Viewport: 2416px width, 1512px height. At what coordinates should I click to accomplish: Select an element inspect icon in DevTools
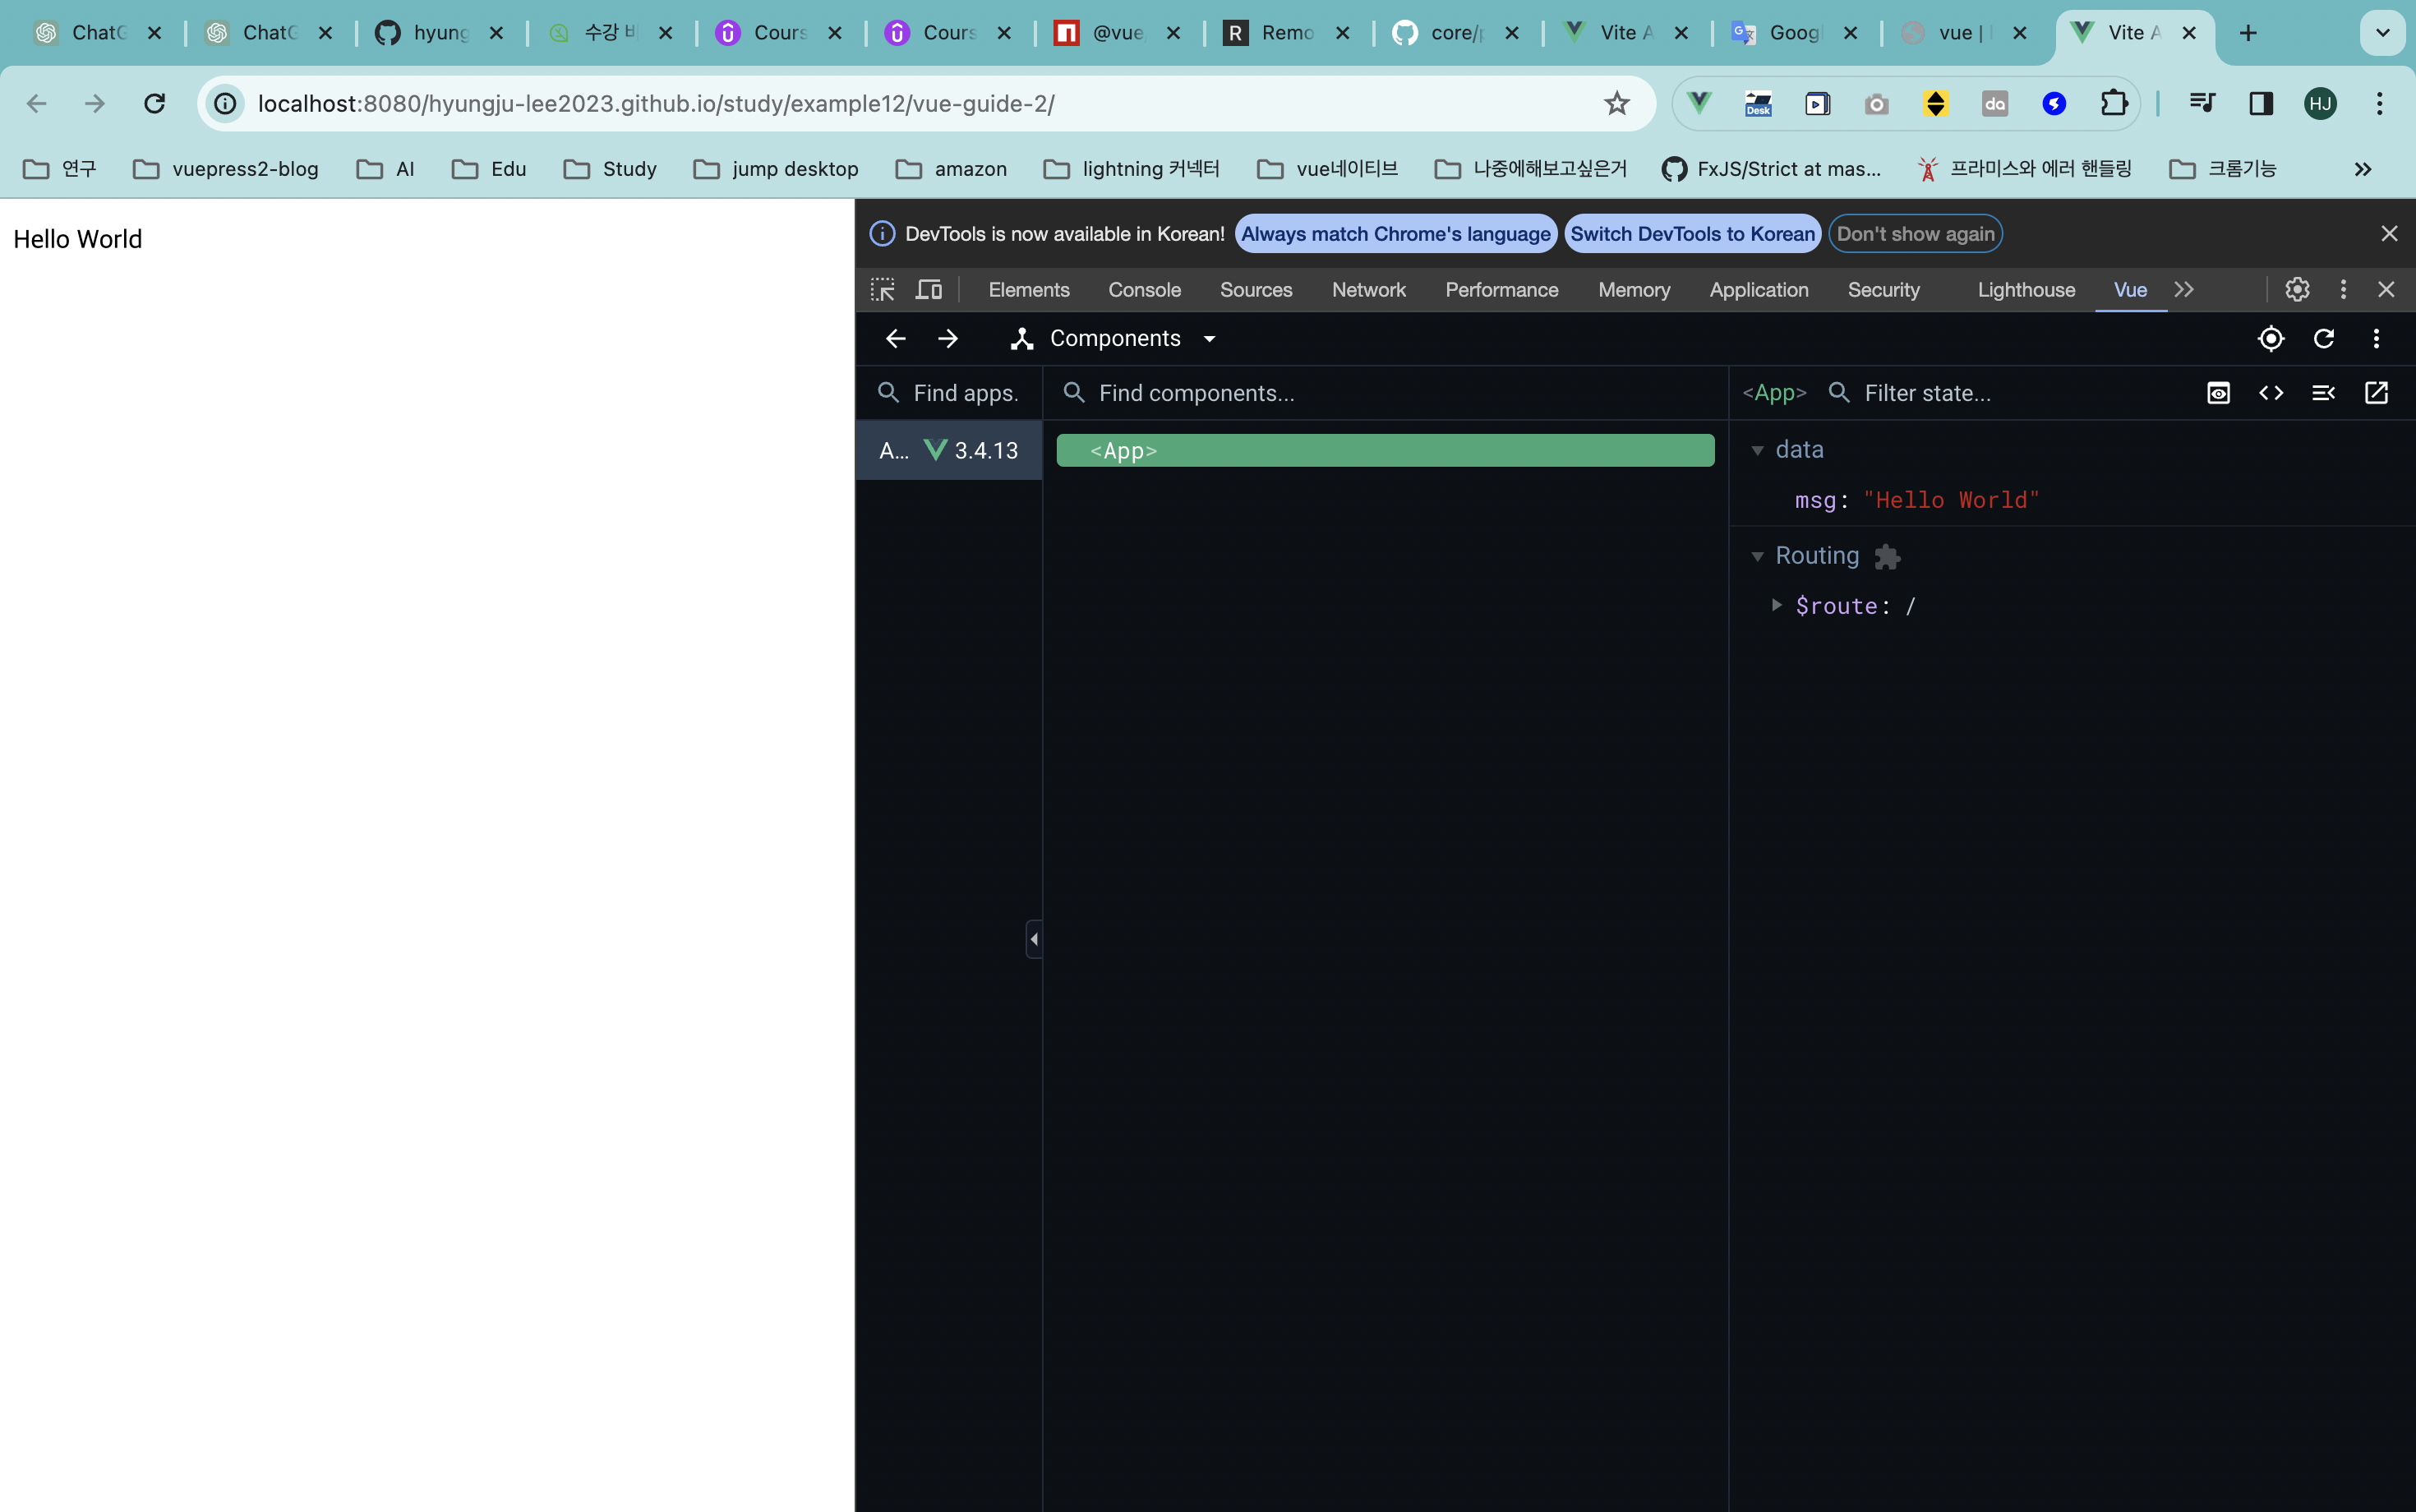tap(882, 290)
